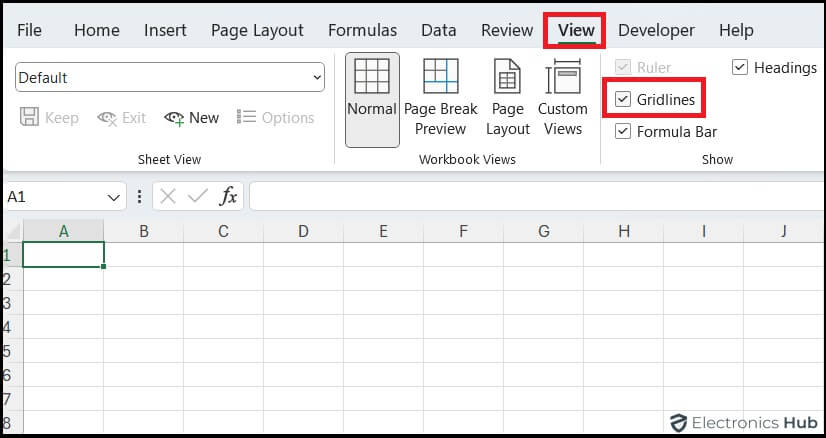
Task: Disable the Headings checkbox
Action: [740, 67]
